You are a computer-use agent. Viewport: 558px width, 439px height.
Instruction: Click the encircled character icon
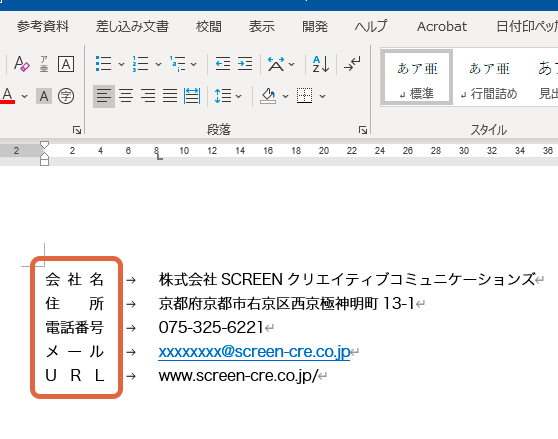tap(66, 96)
